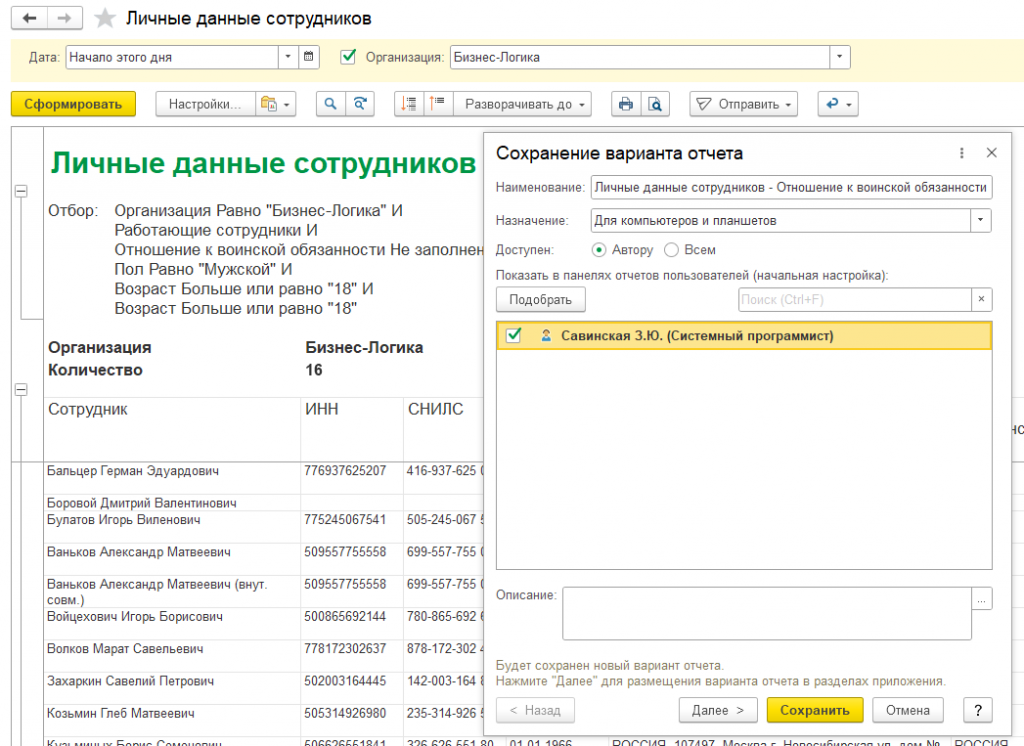The image size is (1024, 746).
Task: Click the Дата field 'Начало этого дня'
Action: (172, 57)
